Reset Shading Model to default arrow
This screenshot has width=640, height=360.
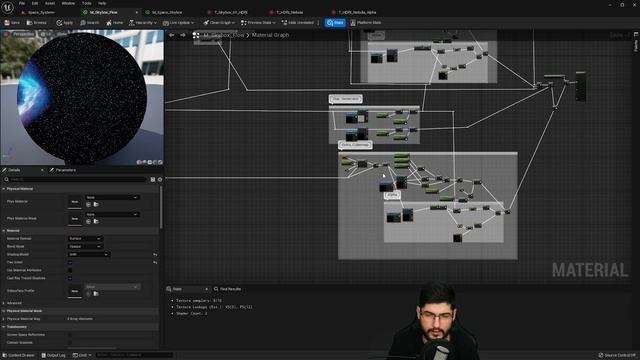click(x=155, y=255)
